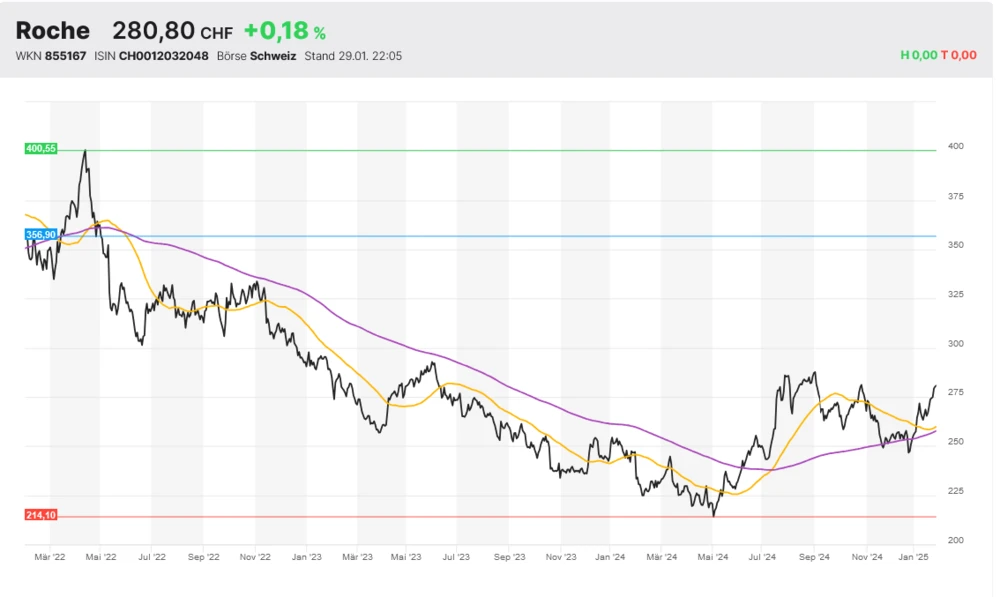The height and width of the screenshot is (597, 1000).
Task: Click the Jan '24 x-axis label
Action: (x=610, y=556)
